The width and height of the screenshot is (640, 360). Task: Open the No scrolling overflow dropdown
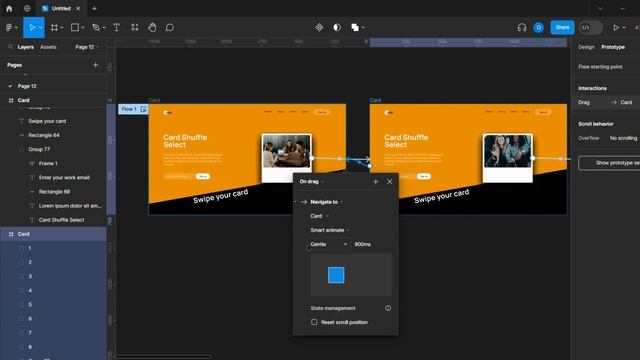624,138
